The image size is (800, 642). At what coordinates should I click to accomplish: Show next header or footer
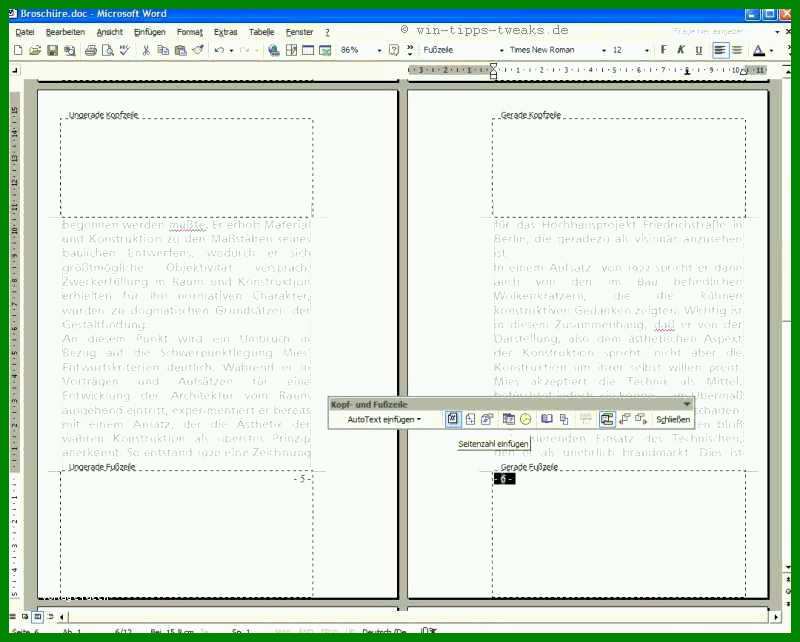pos(641,419)
